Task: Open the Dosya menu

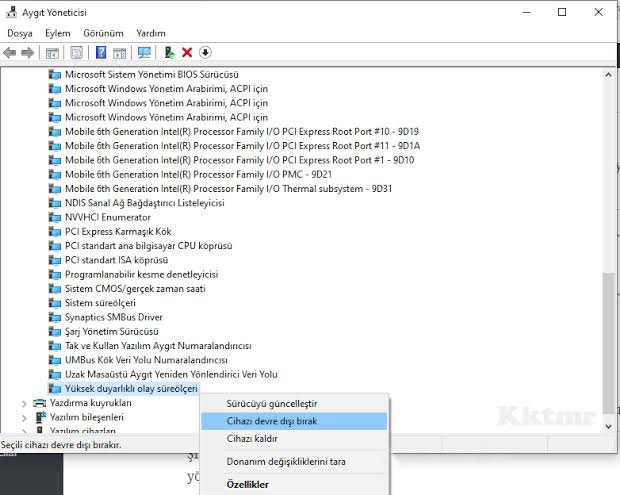Action: click(20, 33)
